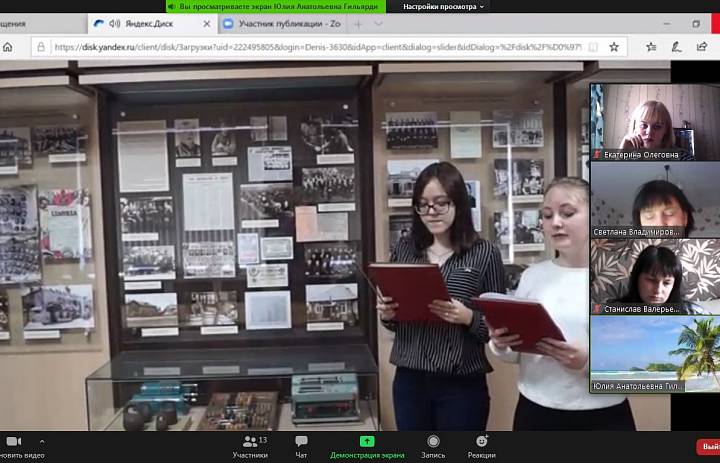
Task: Add page to favorites star icon
Action: point(614,47)
